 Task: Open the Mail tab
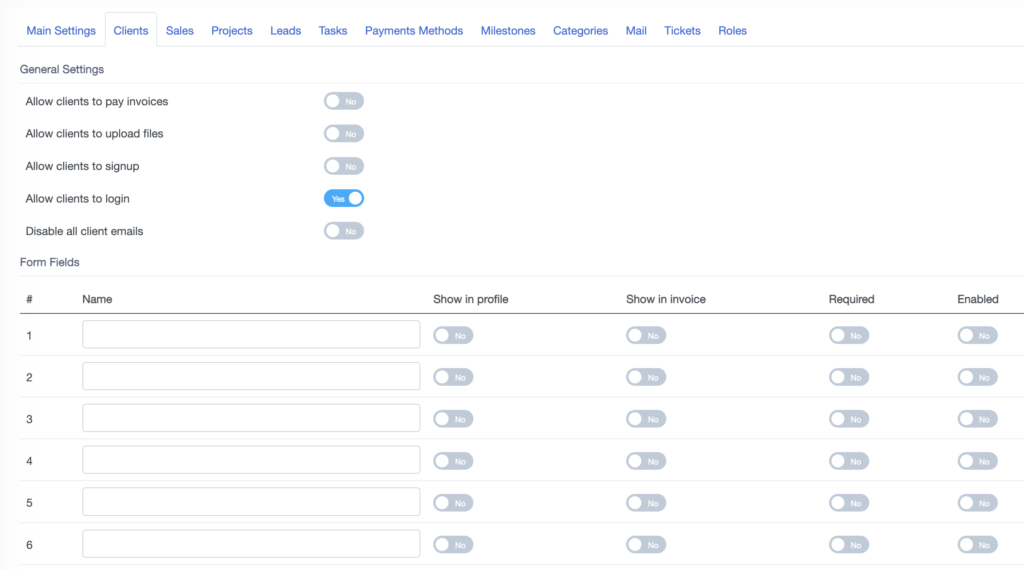coord(636,31)
